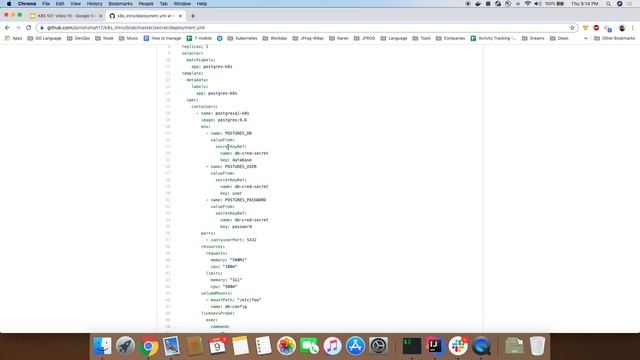This screenshot has width=640, height=360.
Task: Open Chrome Edit menu
Action: [x=60, y=4]
